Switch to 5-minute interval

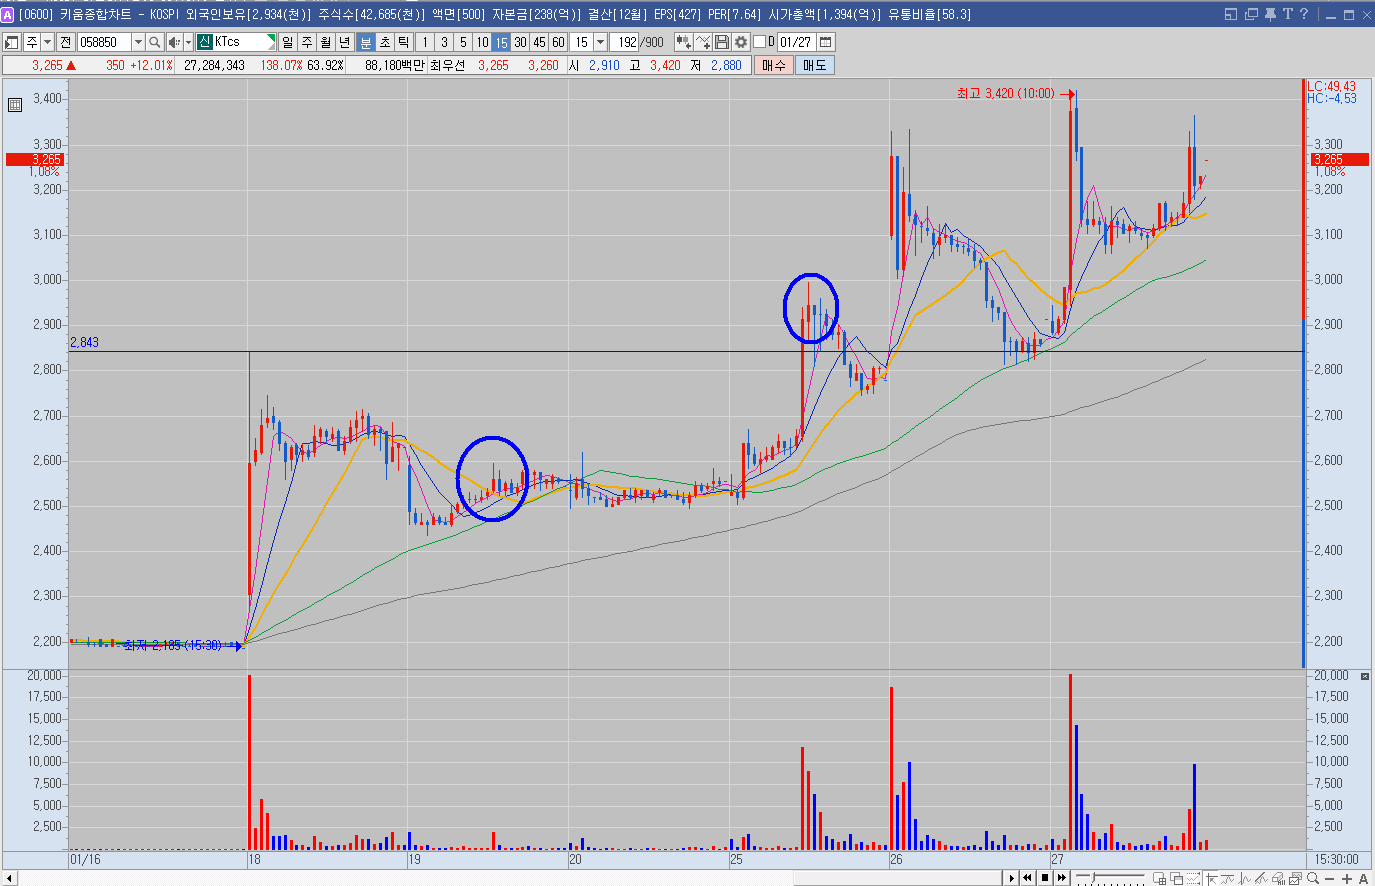point(463,42)
